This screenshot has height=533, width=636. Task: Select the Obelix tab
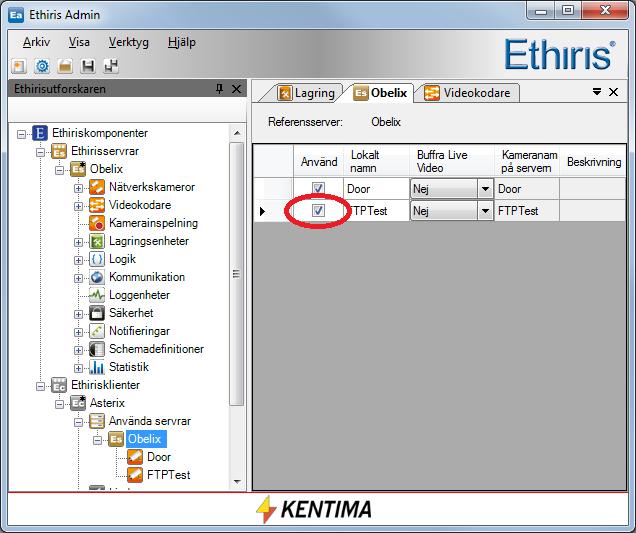coord(380,93)
